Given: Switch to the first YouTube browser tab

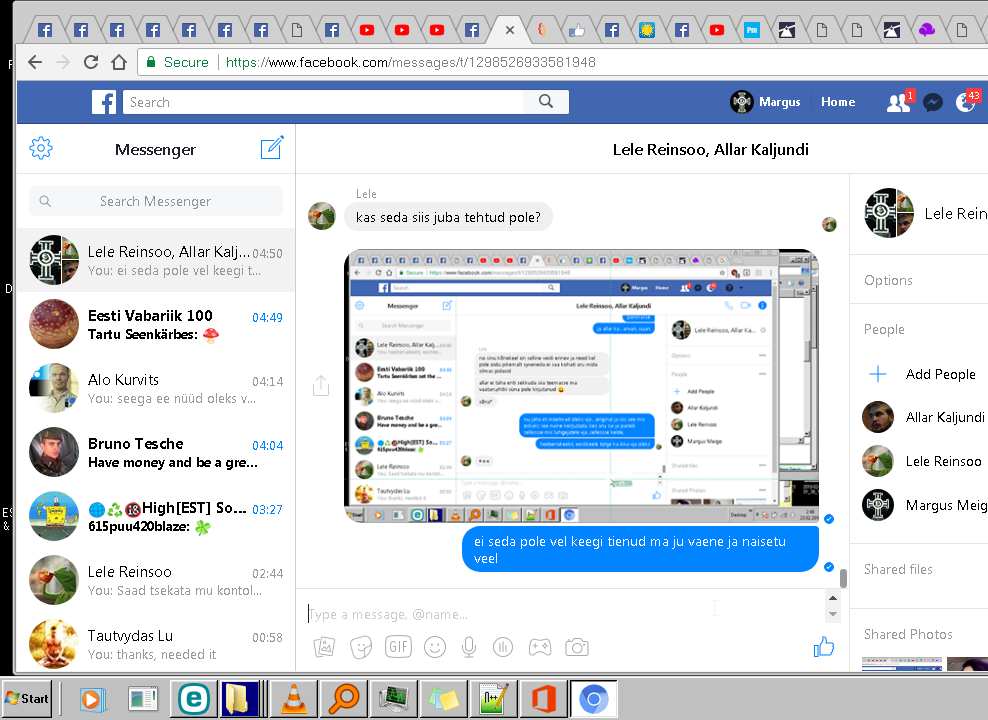Looking at the screenshot, I should 367,30.
